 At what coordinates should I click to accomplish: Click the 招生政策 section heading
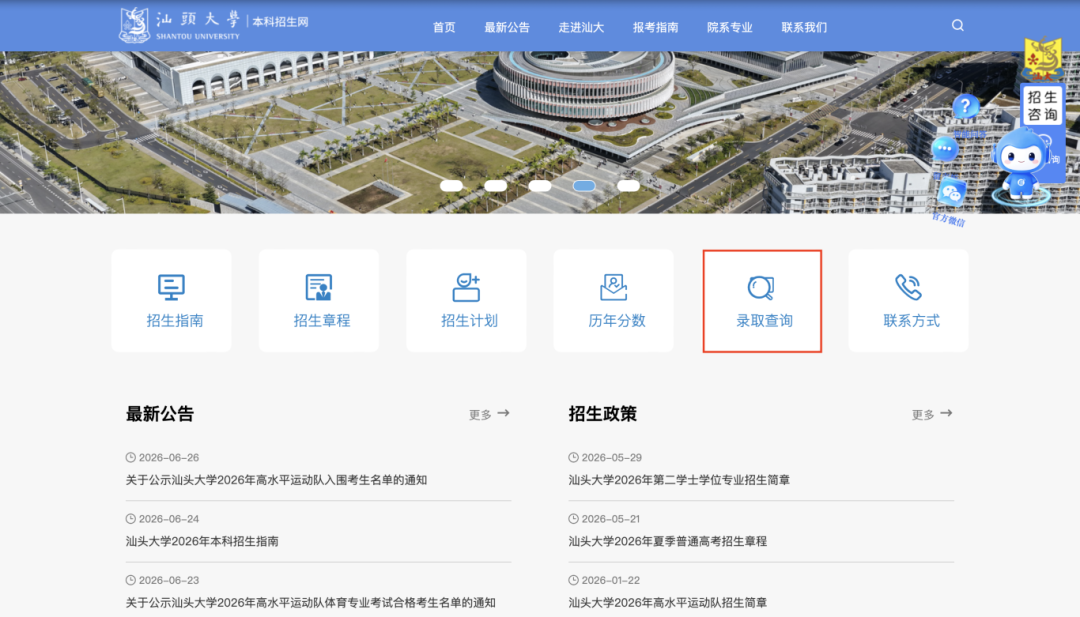(603, 414)
